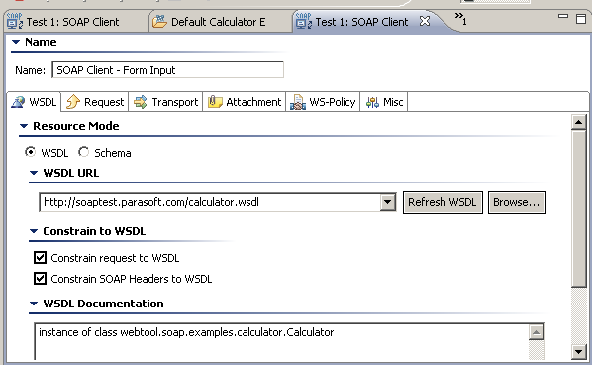Open the WSDL URL dropdown arrow

point(387,202)
